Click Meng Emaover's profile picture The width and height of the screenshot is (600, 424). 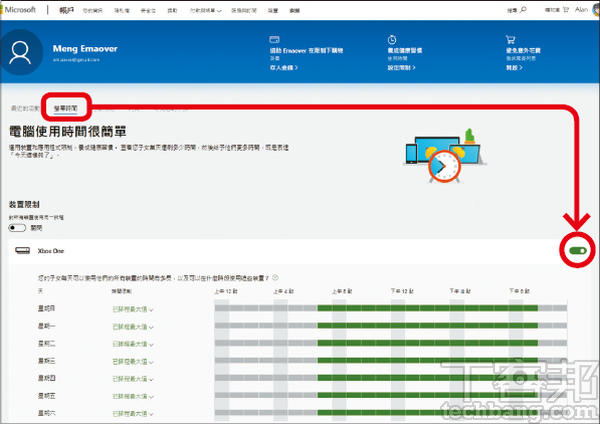pyautogui.click(x=20, y=52)
